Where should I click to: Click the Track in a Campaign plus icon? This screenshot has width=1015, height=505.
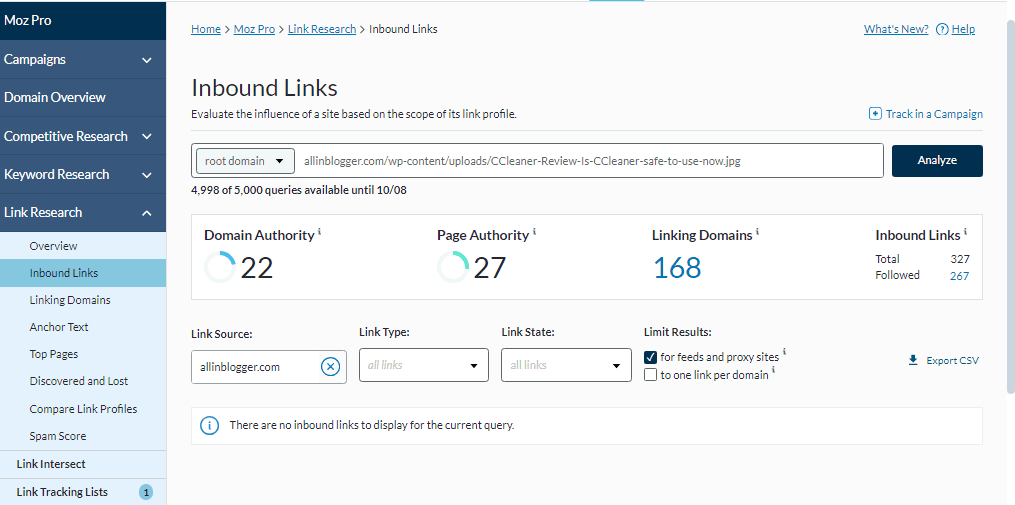coord(875,114)
